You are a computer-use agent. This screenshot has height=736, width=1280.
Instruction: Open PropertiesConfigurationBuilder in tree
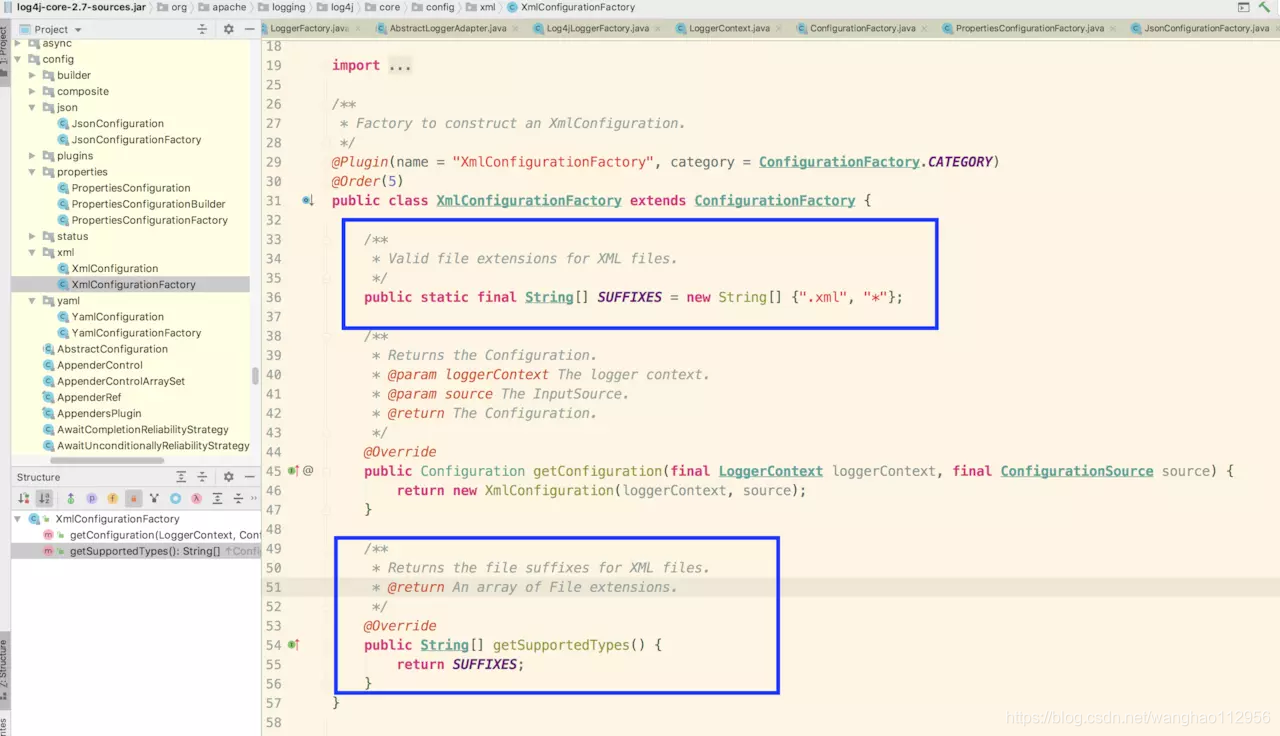(x=148, y=204)
